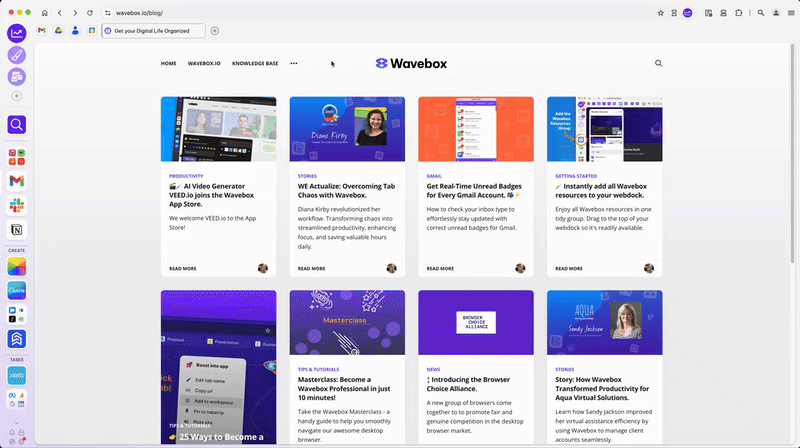800x448 pixels.
Task: Open the pinned Google Calendar tab
Action: tap(92, 31)
